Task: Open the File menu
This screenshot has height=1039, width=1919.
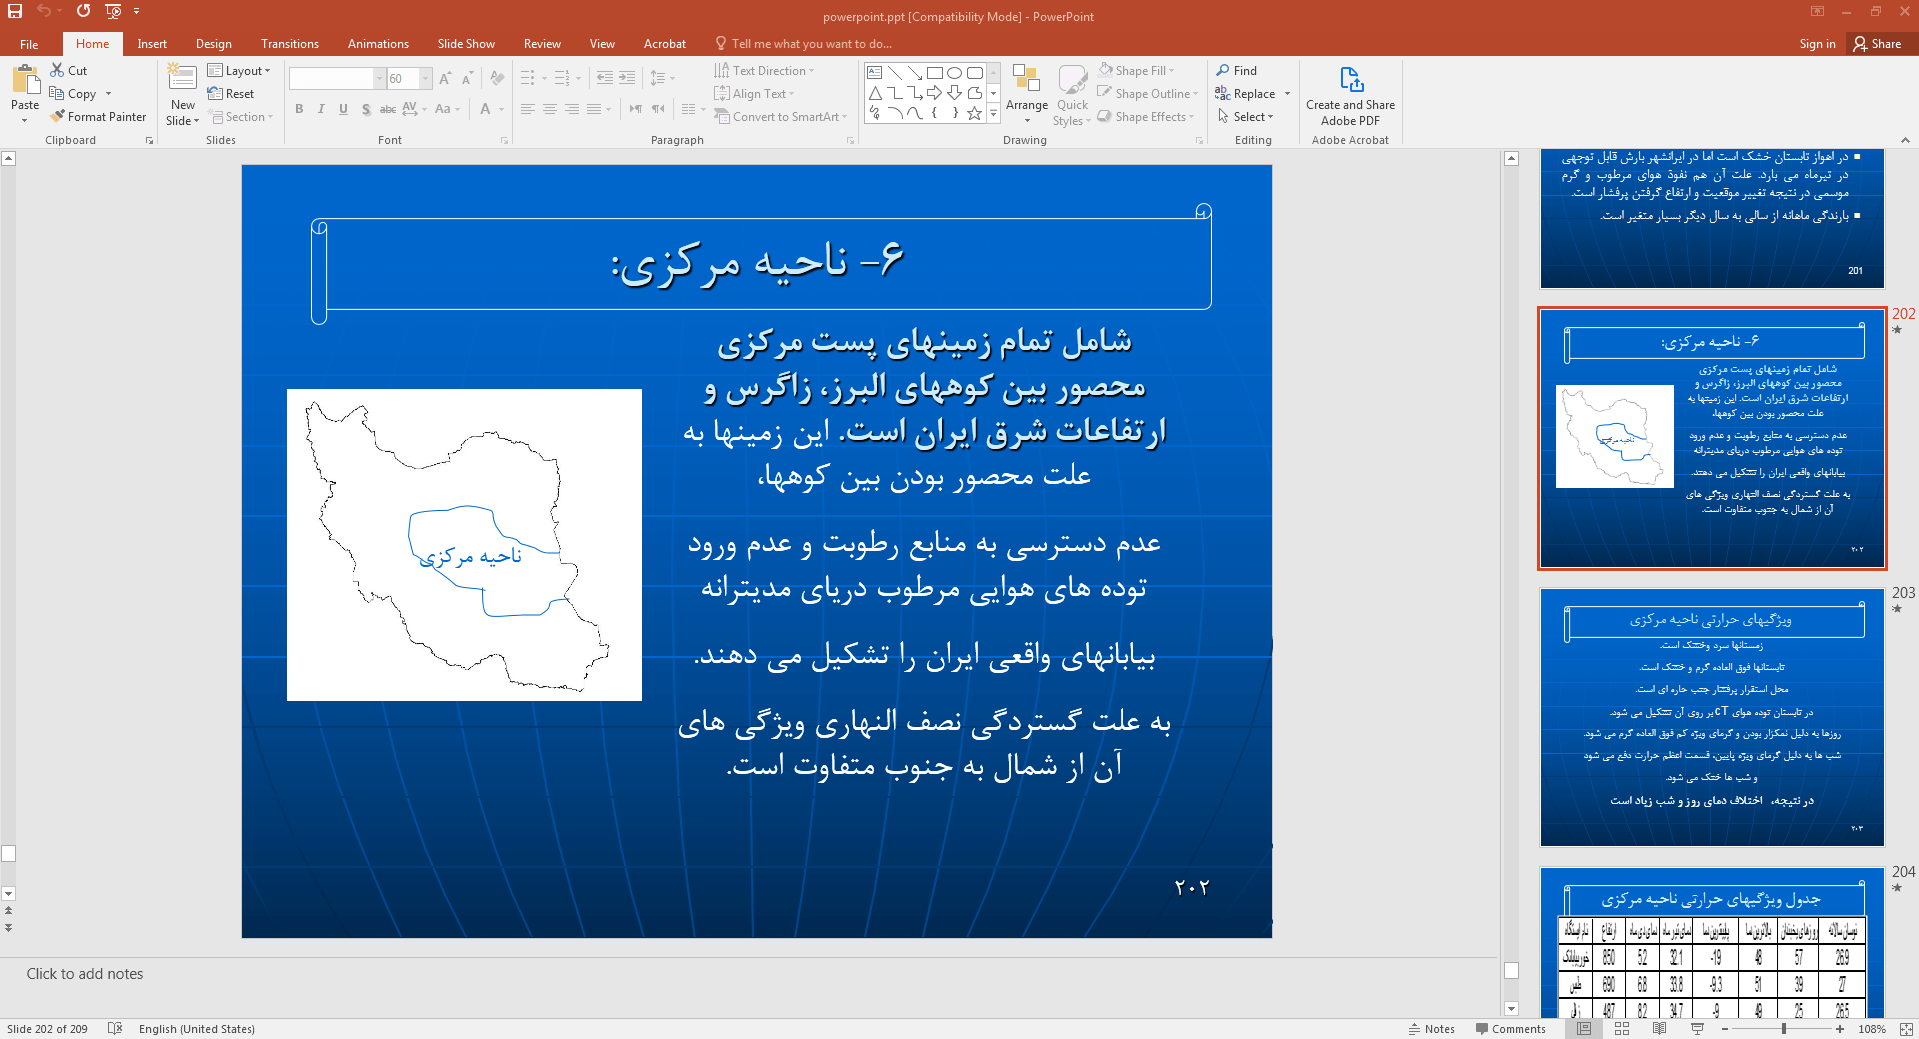Action: (29, 44)
